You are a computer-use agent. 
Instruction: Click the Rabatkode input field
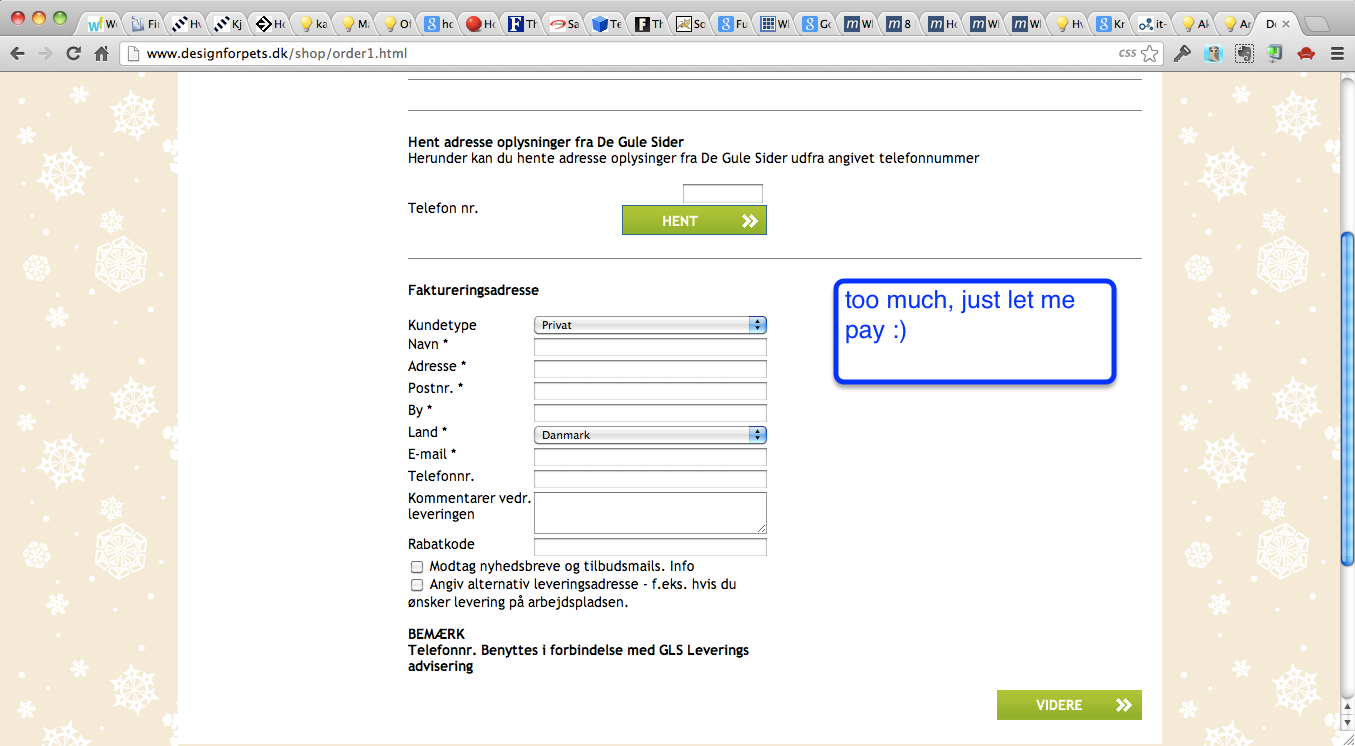[650, 547]
